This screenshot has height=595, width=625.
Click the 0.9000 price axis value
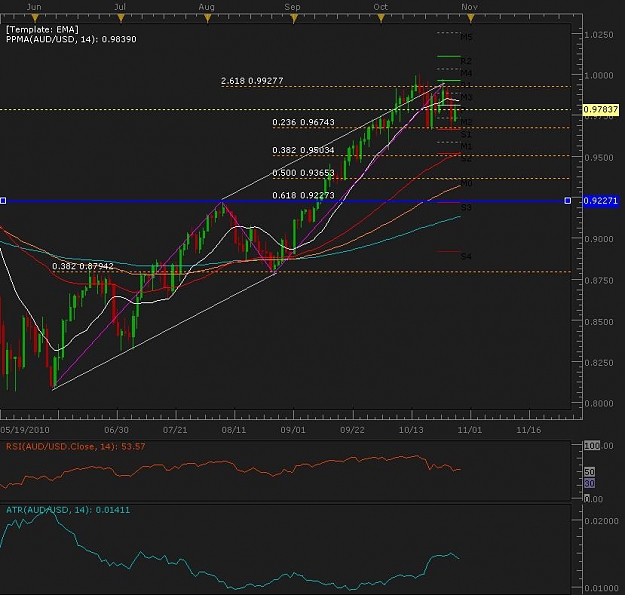pos(599,239)
